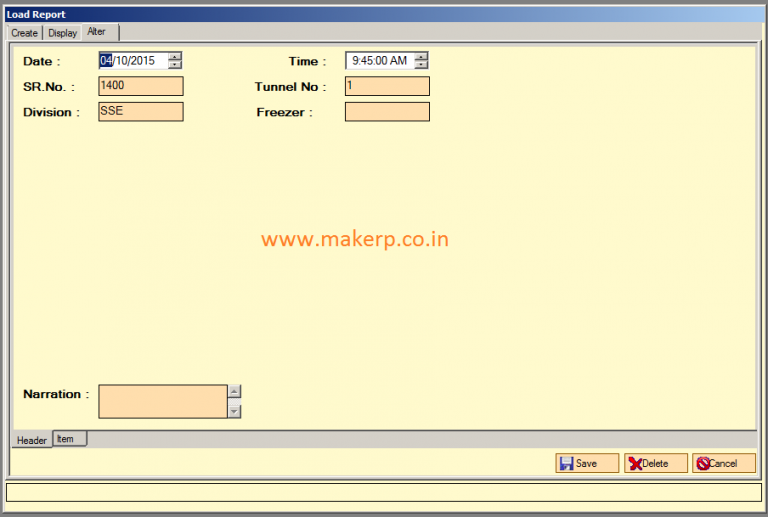The height and width of the screenshot is (517, 768).
Task: Click the Save button with floppy disk icon
Action: pyautogui.click(x=587, y=463)
